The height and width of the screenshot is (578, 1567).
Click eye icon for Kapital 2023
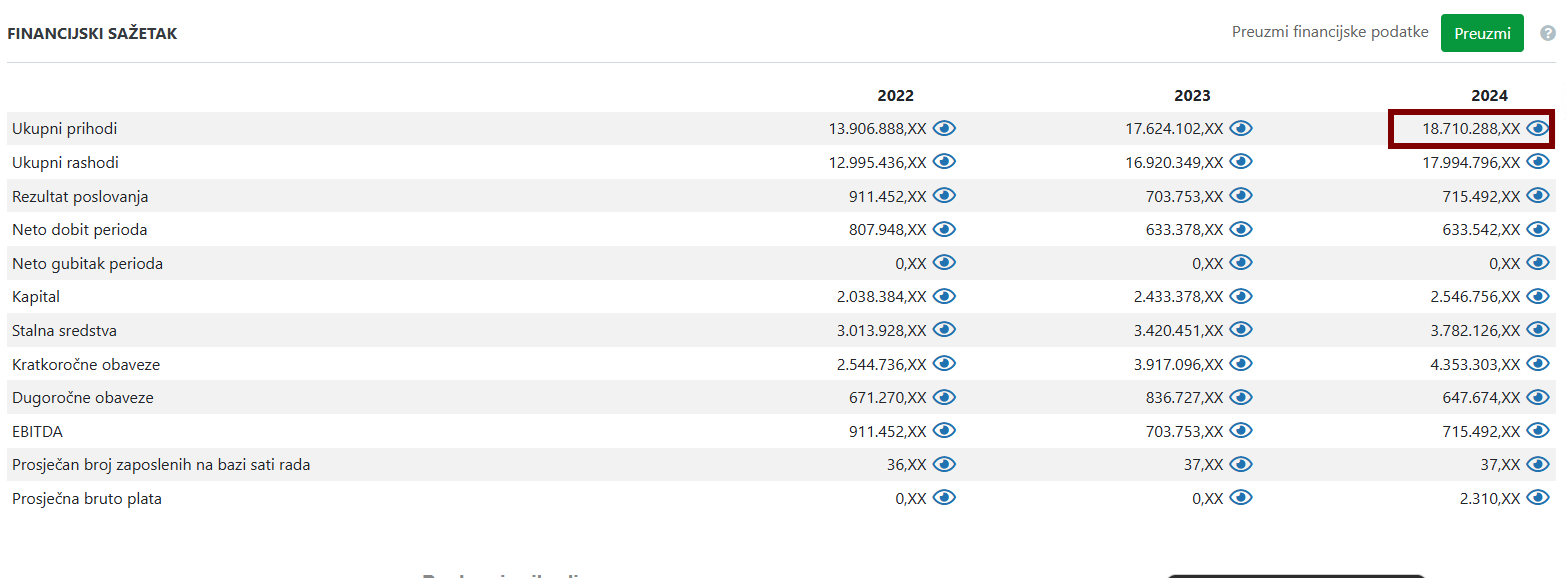tap(1241, 296)
